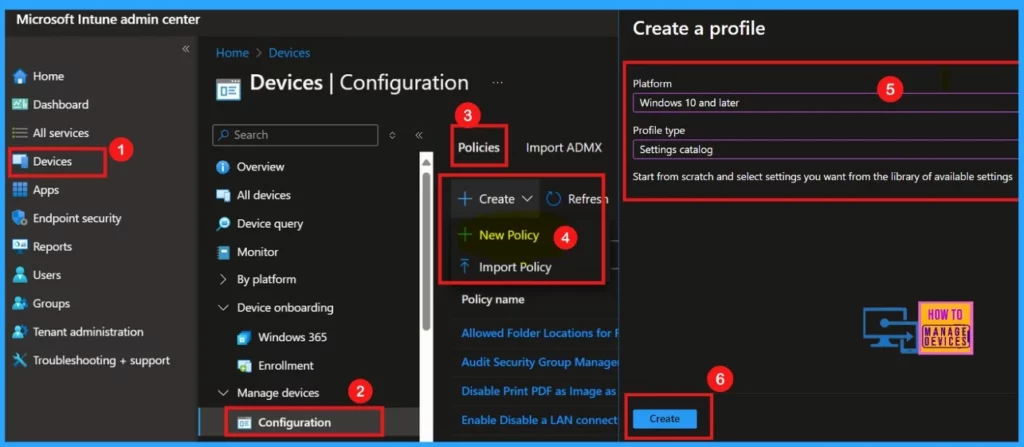
Task: Select the Windows 365 cube icon
Action: [244, 338]
